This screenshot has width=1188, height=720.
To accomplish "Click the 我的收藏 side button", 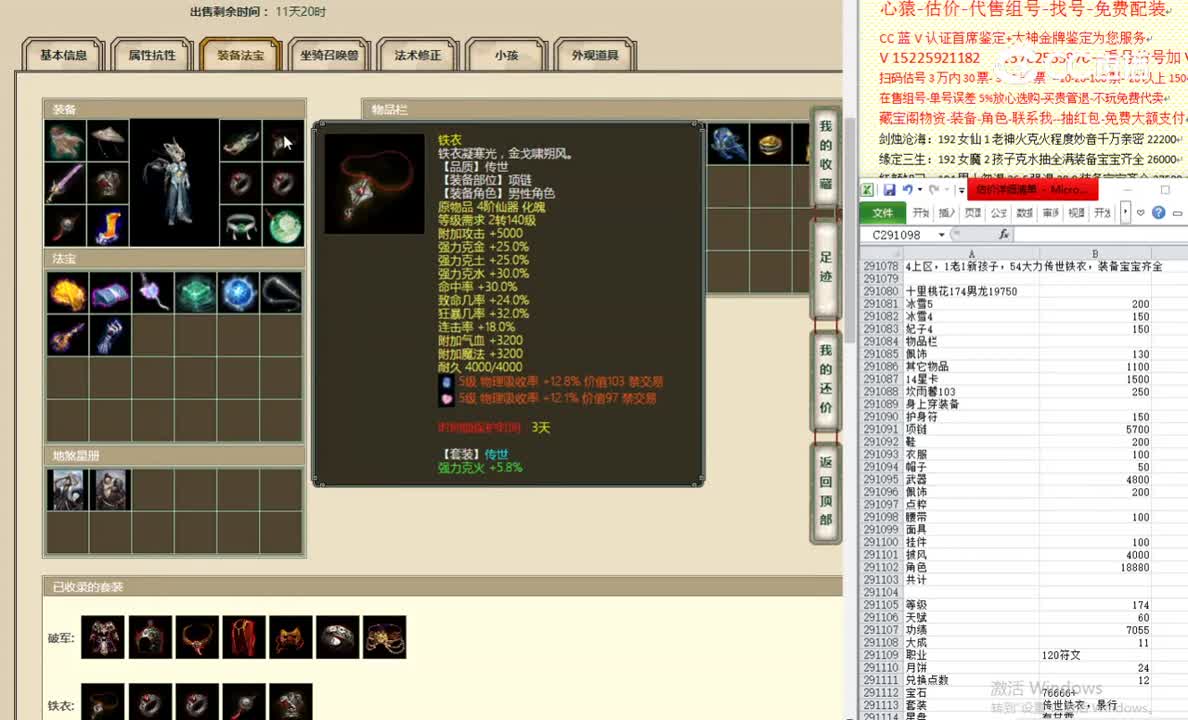I will [x=825, y=155].
